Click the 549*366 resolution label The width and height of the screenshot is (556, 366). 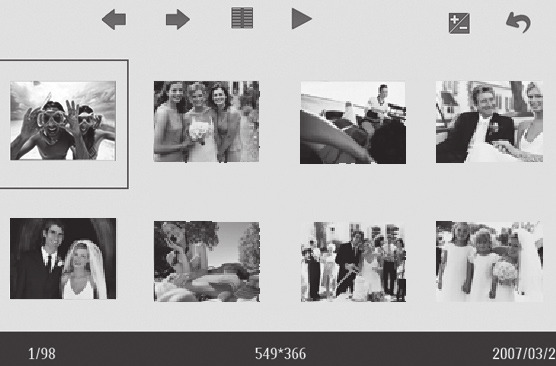[x=280, y=354]
